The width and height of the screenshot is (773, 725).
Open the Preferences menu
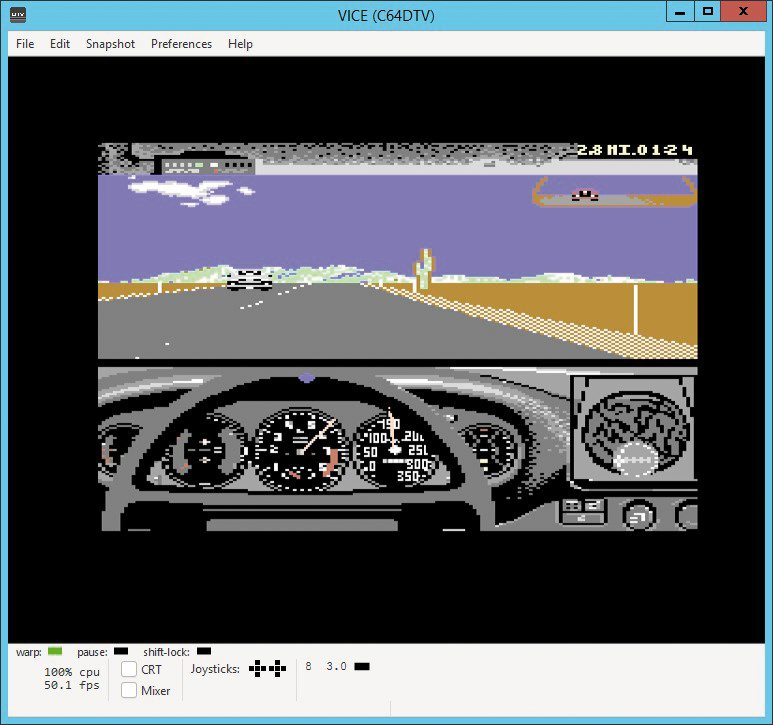181,44
